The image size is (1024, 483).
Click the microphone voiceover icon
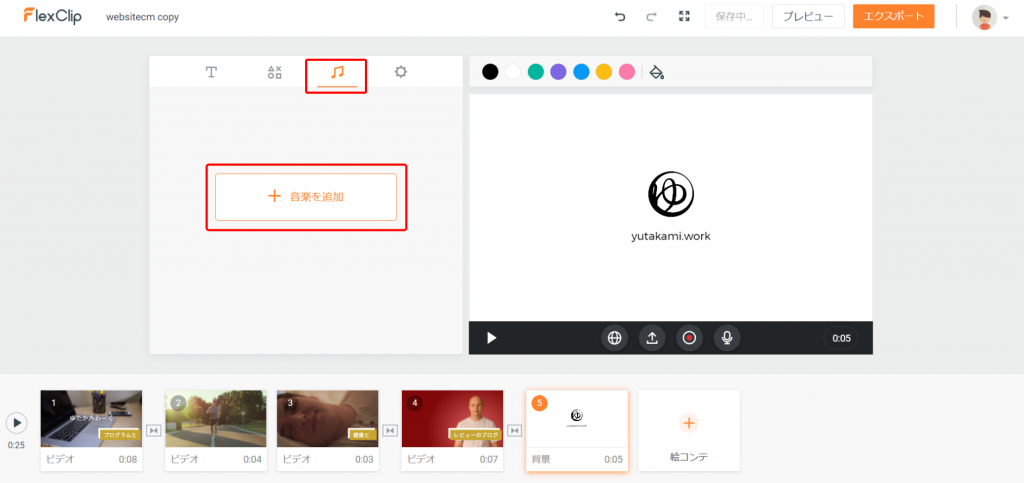click(x=727, y=338)
